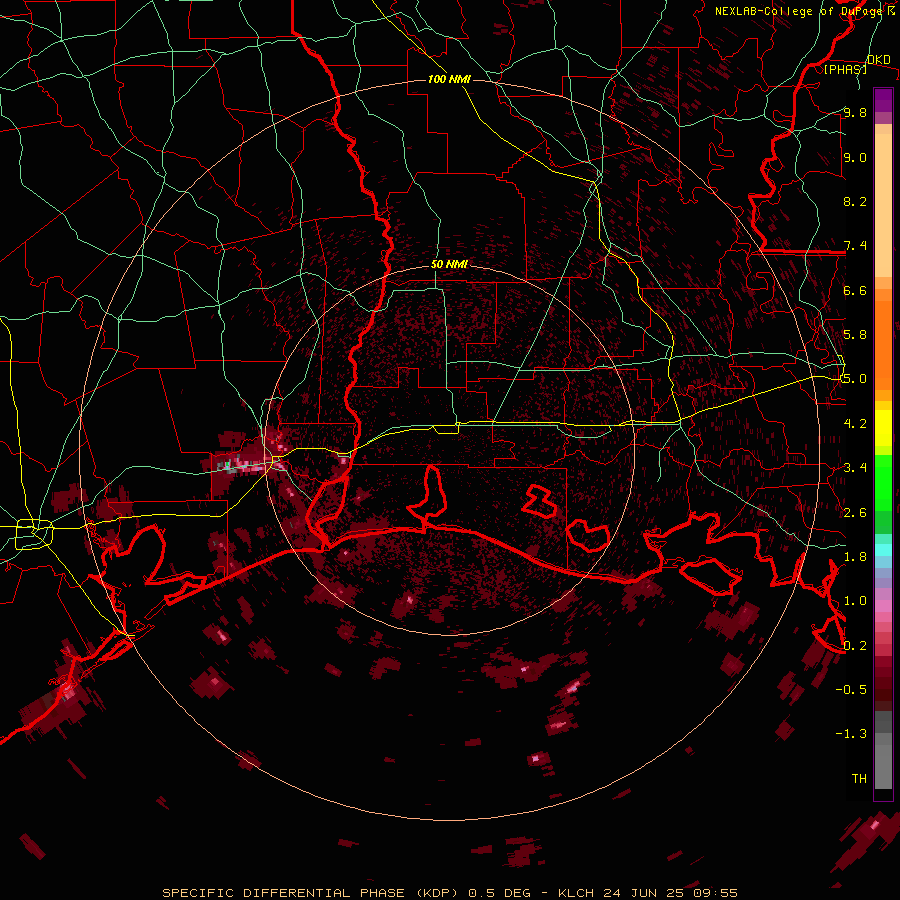
Task: Click the 9.0 scale value
Action: 855,157
